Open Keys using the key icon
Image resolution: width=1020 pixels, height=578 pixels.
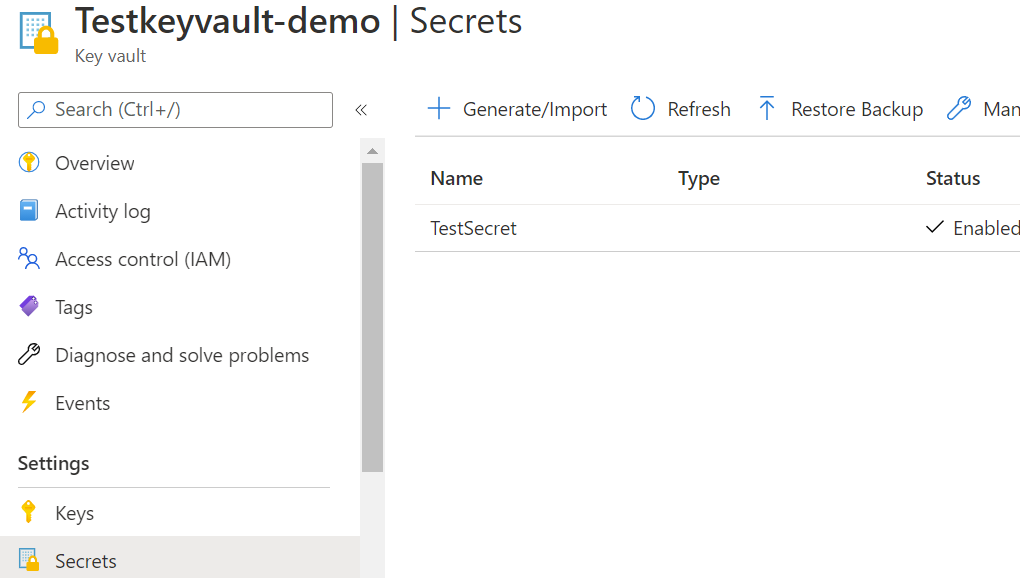pos(27,512)
